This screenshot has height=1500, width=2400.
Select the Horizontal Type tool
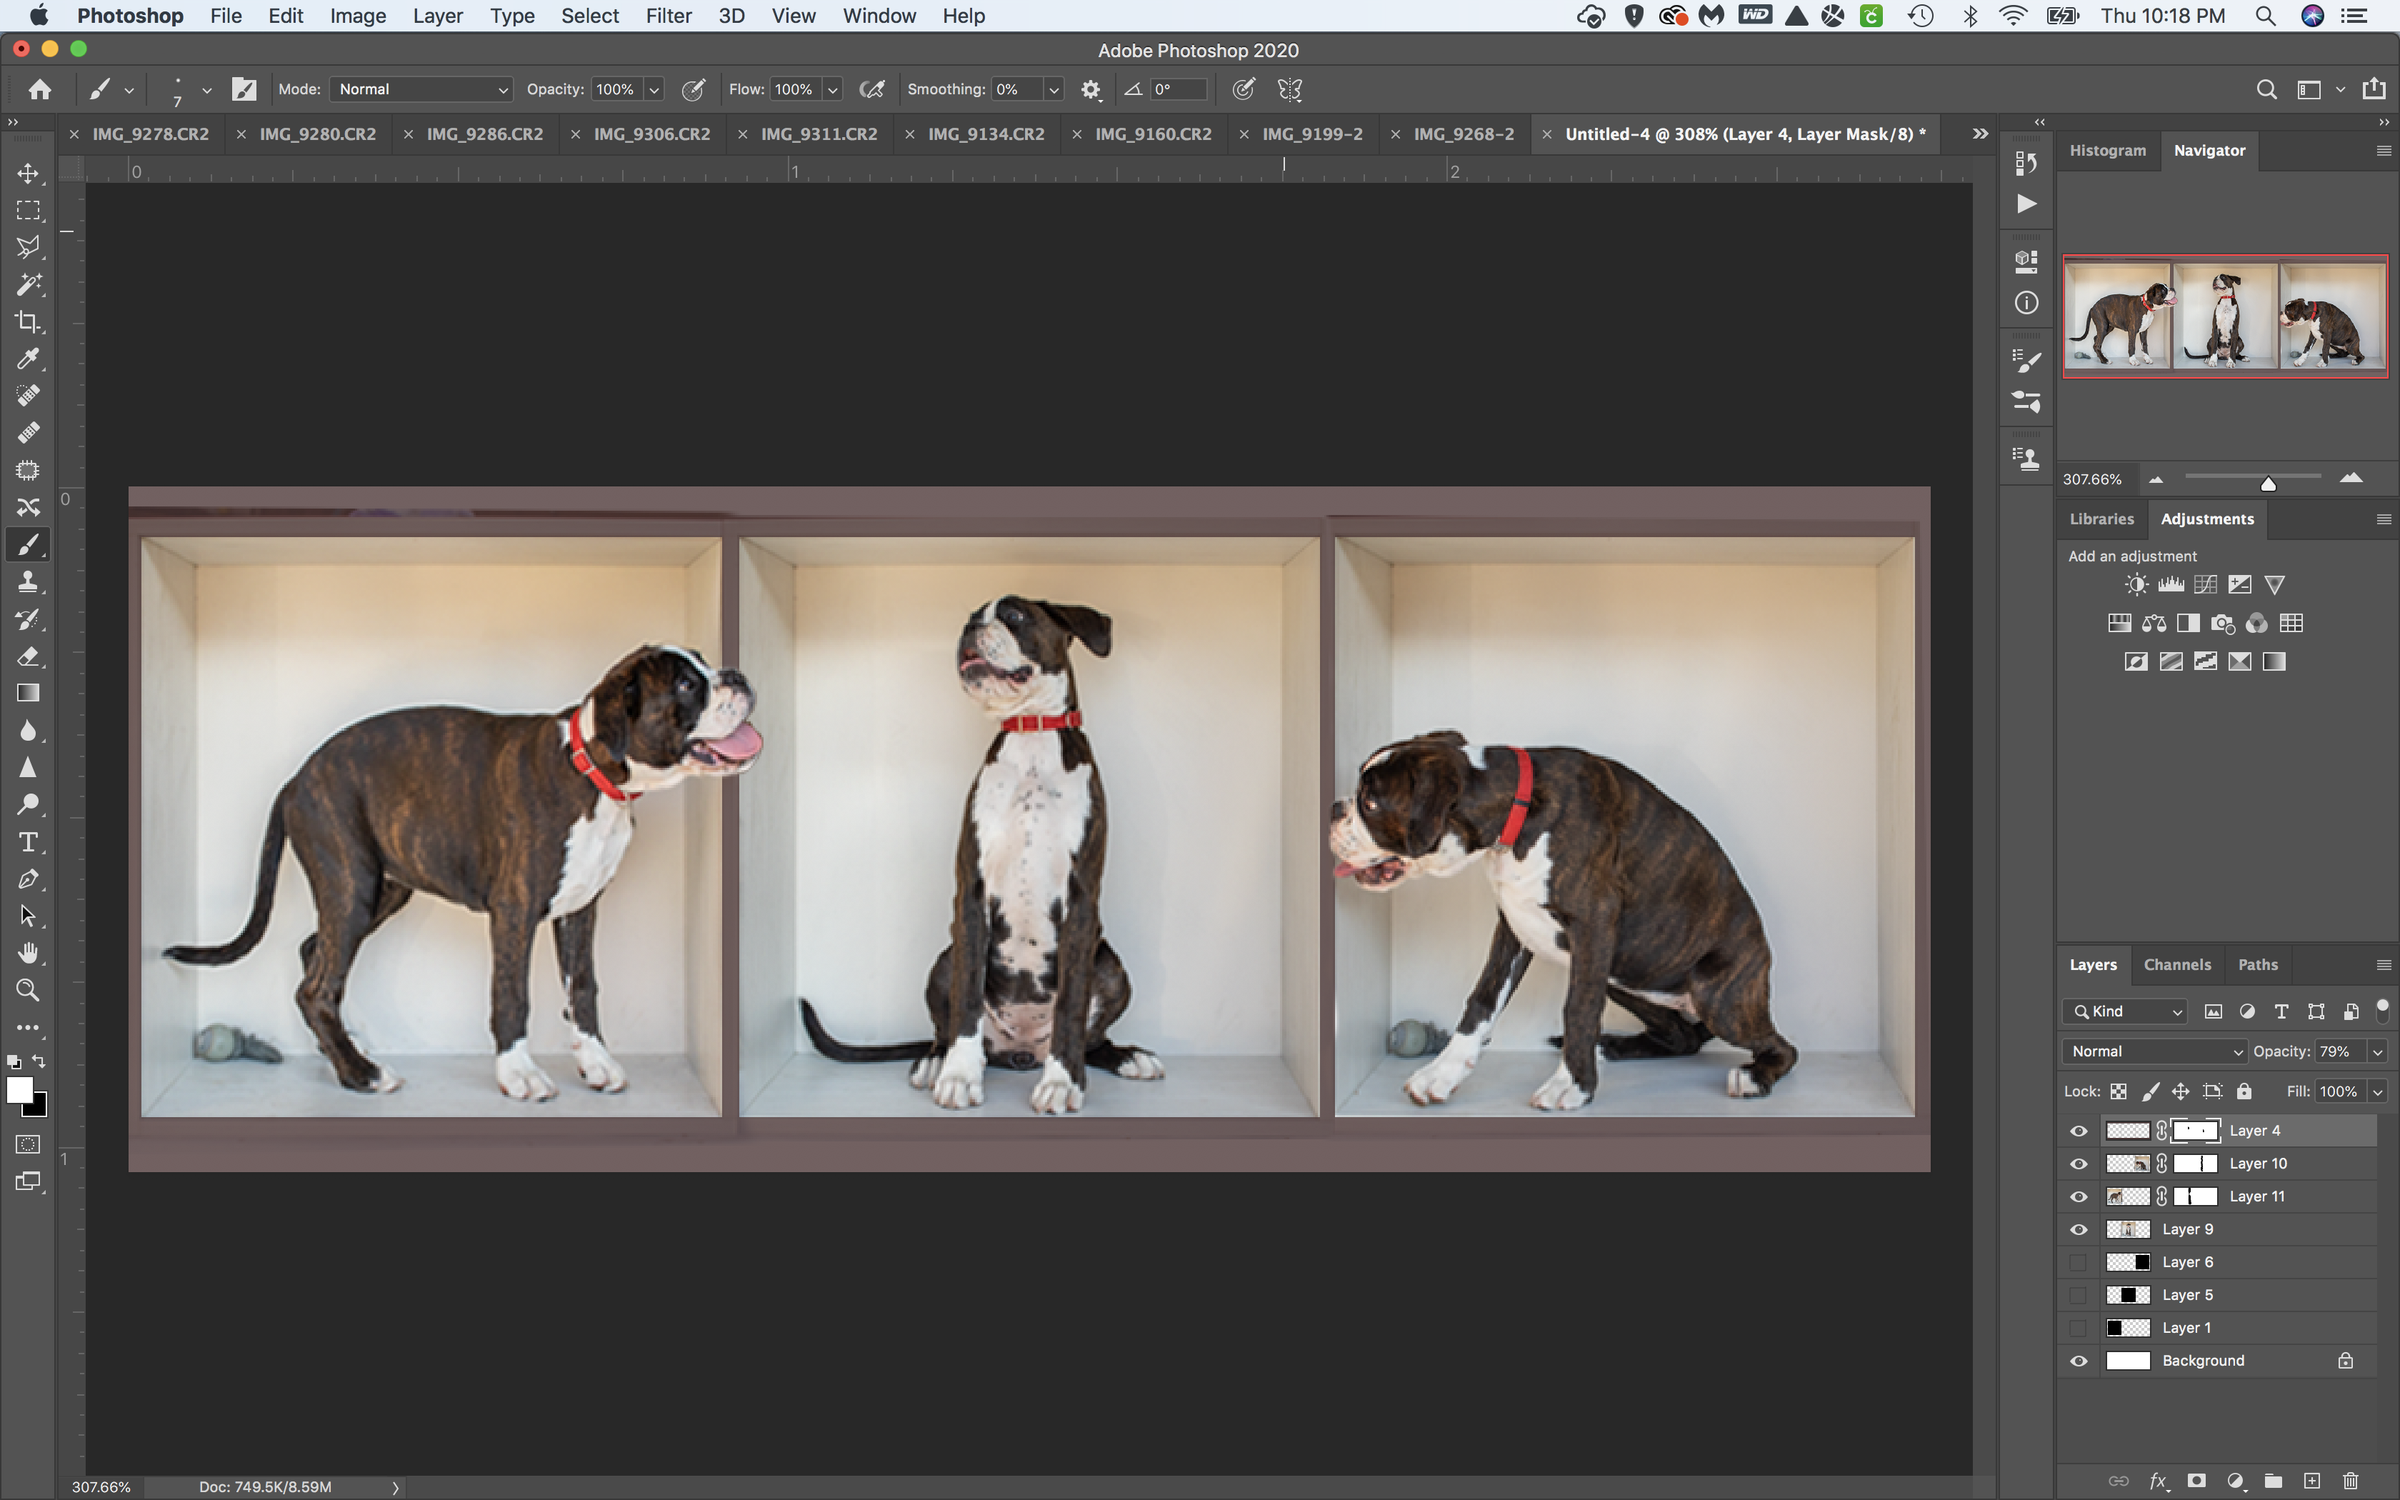click(x=28, y=842)
